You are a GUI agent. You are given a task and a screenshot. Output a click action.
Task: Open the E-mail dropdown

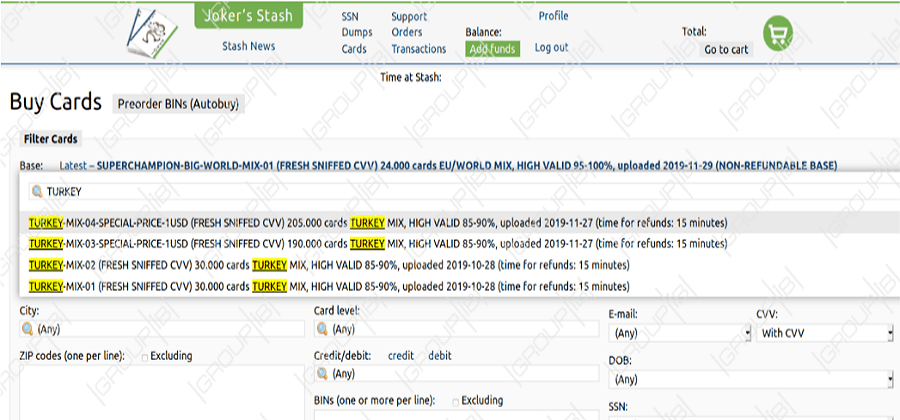click(680, 333)
